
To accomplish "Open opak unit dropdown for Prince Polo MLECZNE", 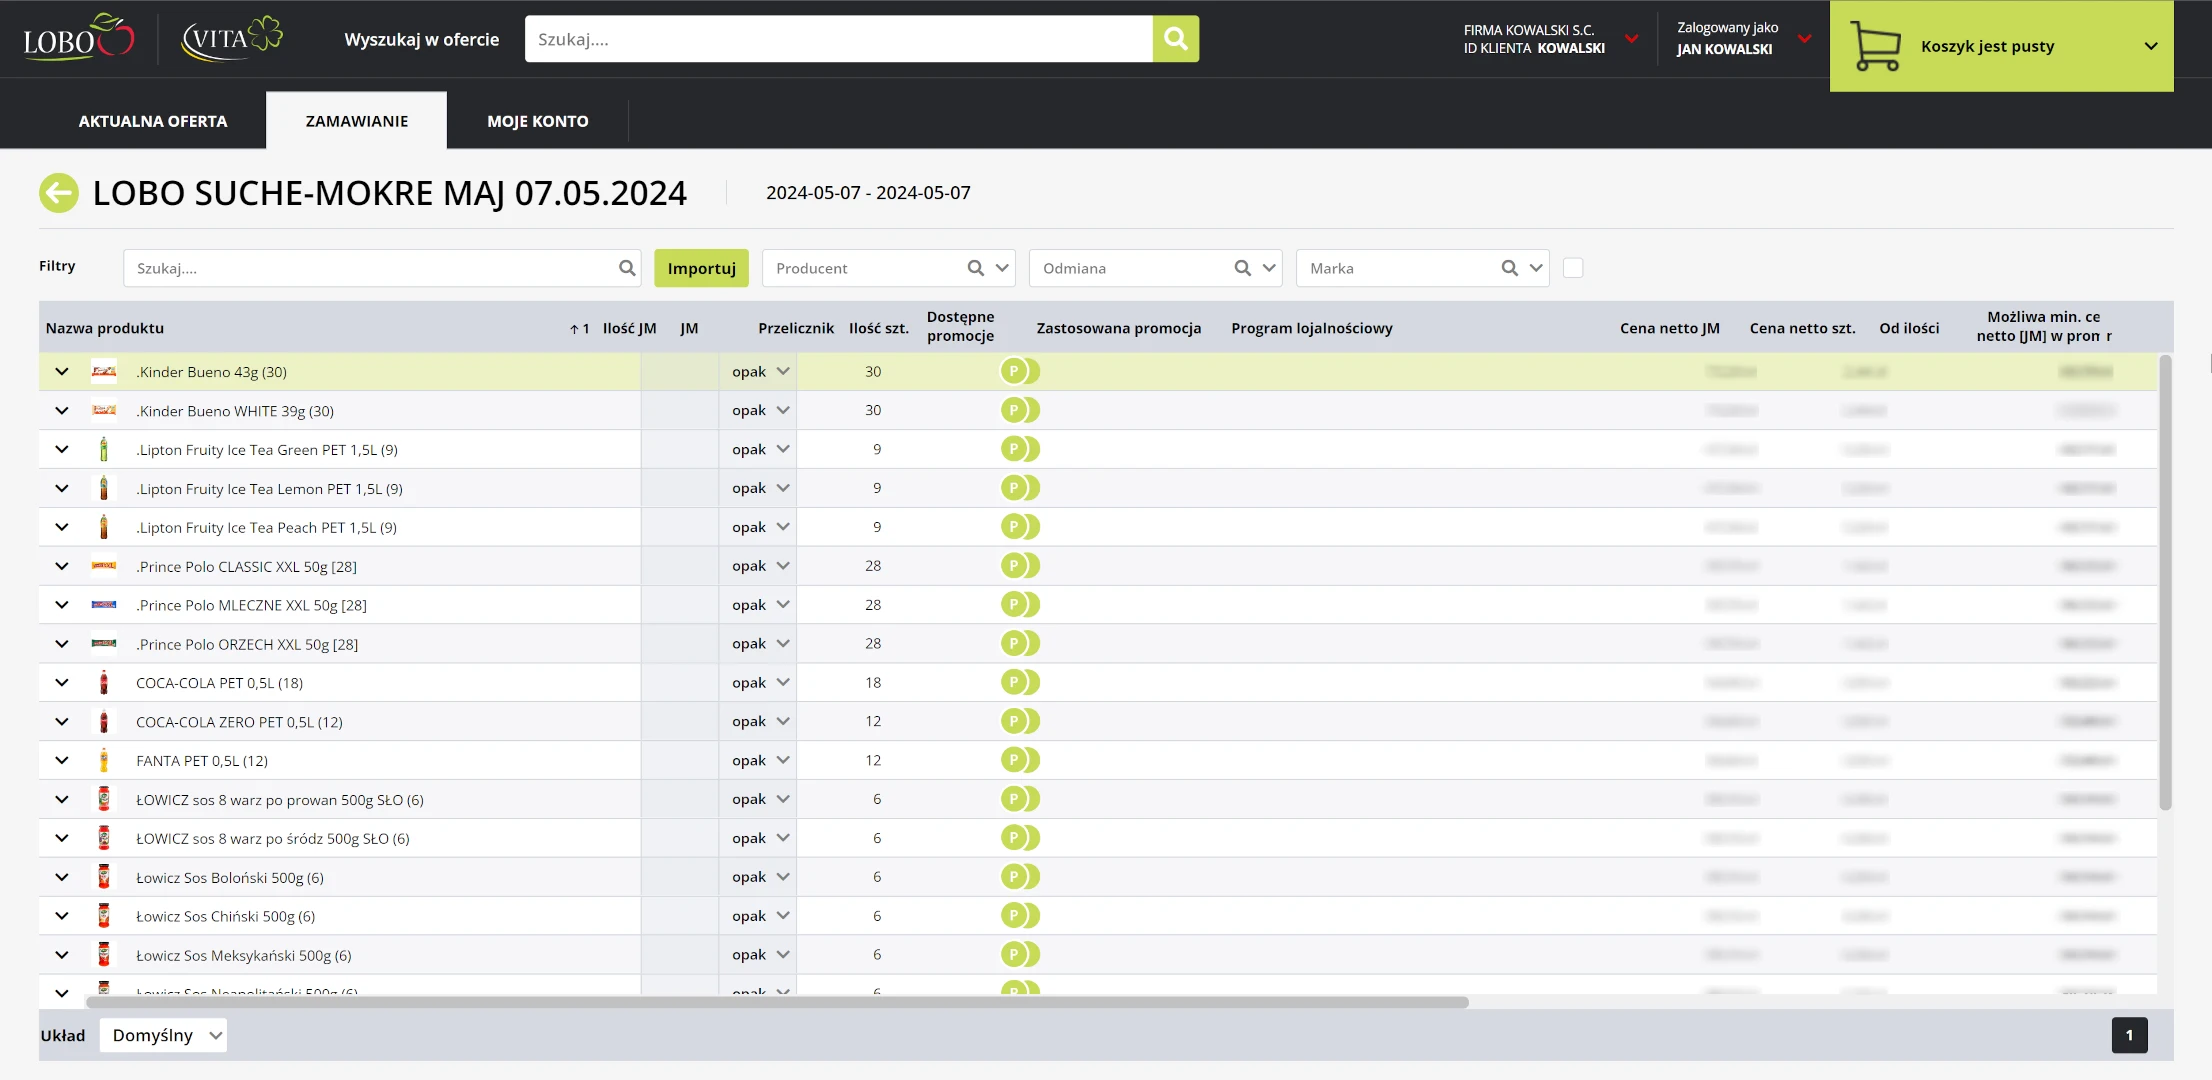I will 760,605.
